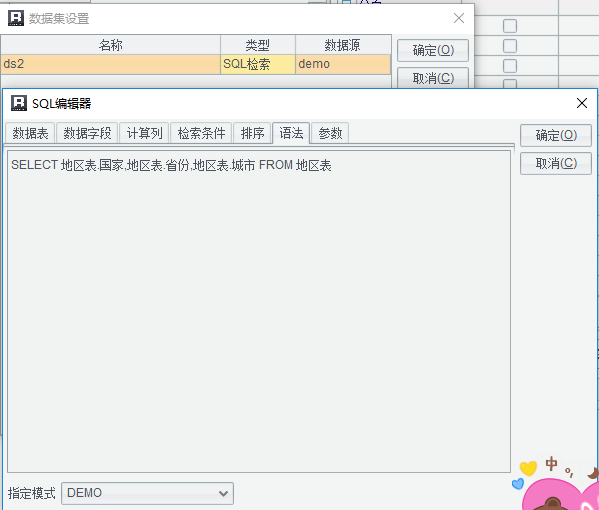Switch to the 检索条件 tab
This screenshot has width=599, height=510.
pyautogui.click(x=201, y=133)
